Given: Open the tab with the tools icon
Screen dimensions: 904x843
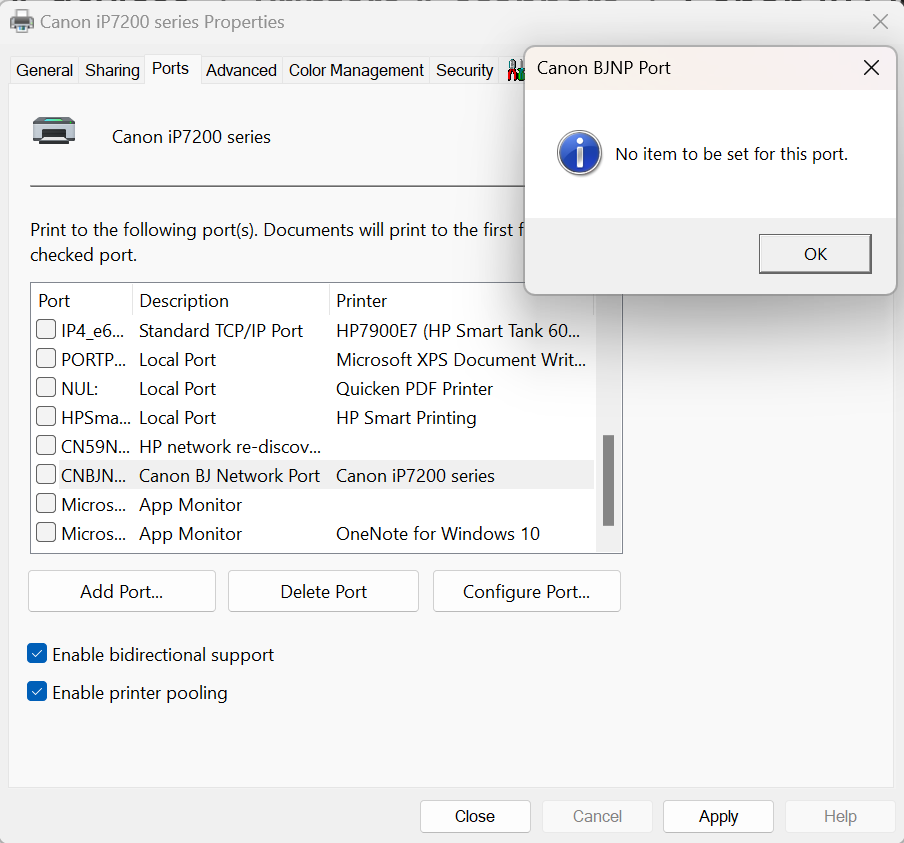Looking at the screenshot, I should coord(514,70).
